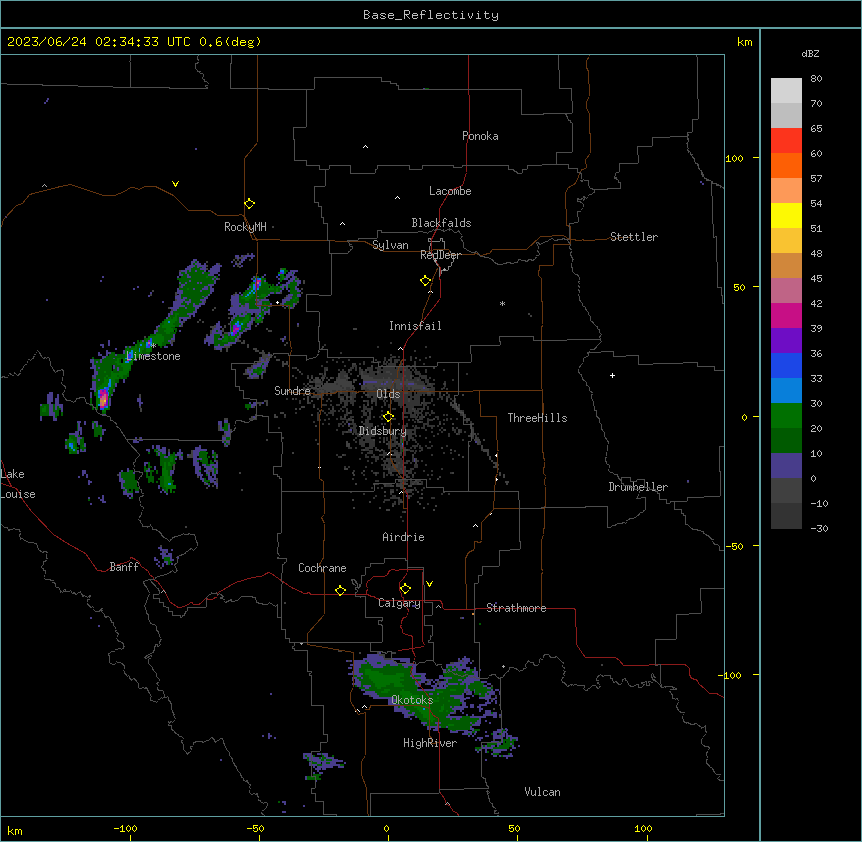Click the yellow V marker northeast of Calgary
Image resolution: width=862 pixels, height=842 pixels.
429,584
